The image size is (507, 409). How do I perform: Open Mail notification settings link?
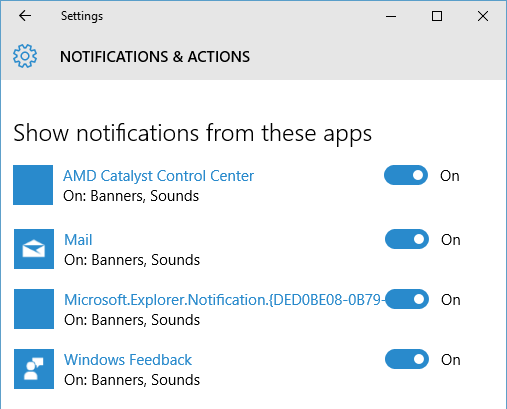(x=78, y=240)
